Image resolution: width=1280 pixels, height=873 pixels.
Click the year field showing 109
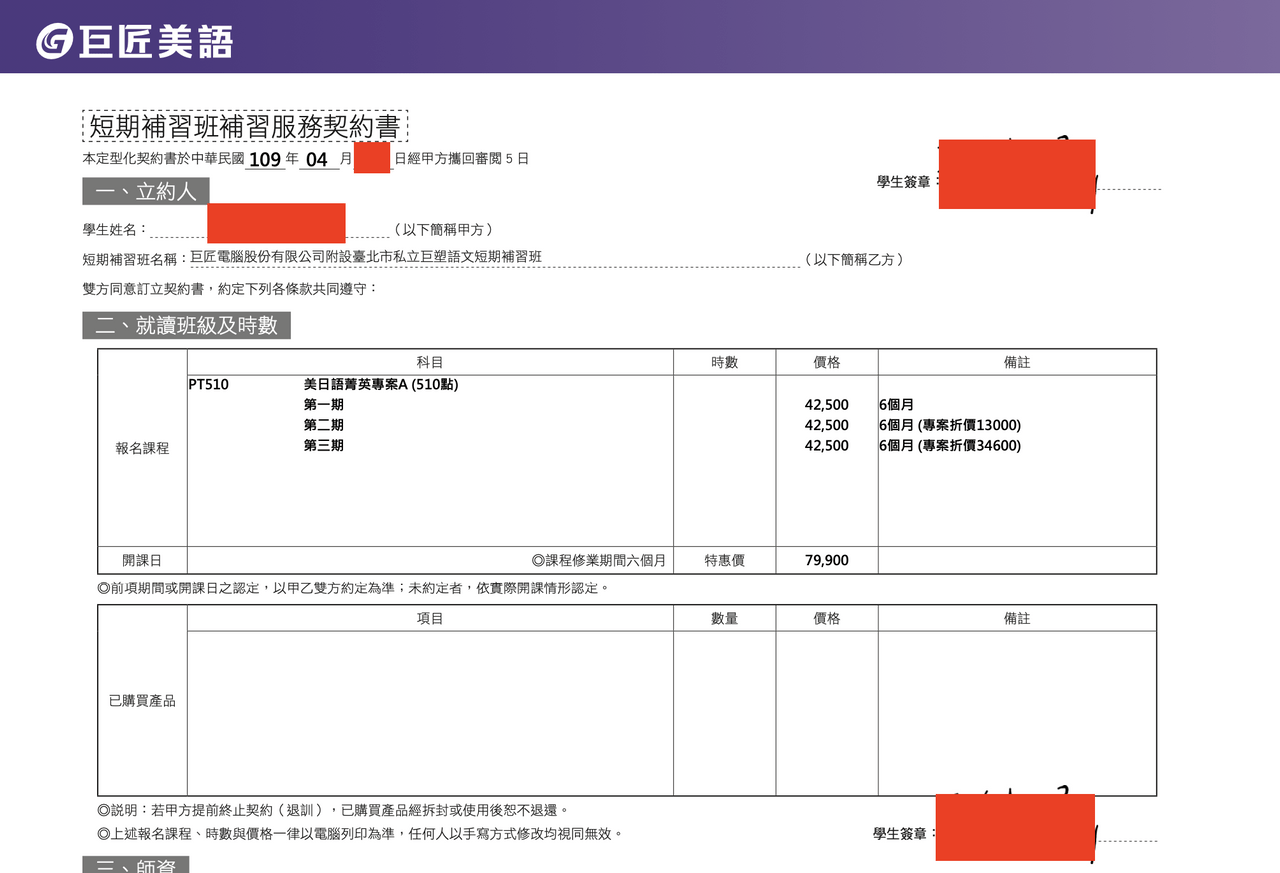pos(265,159)
